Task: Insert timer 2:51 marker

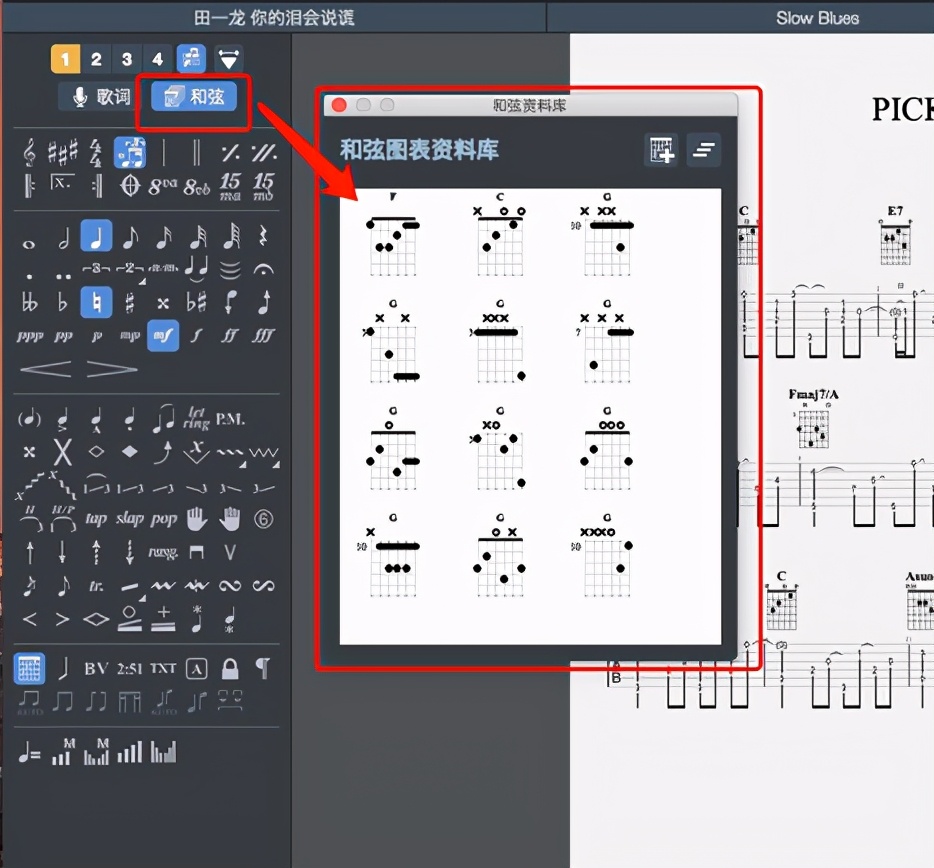Action: [x=129, y=668]
